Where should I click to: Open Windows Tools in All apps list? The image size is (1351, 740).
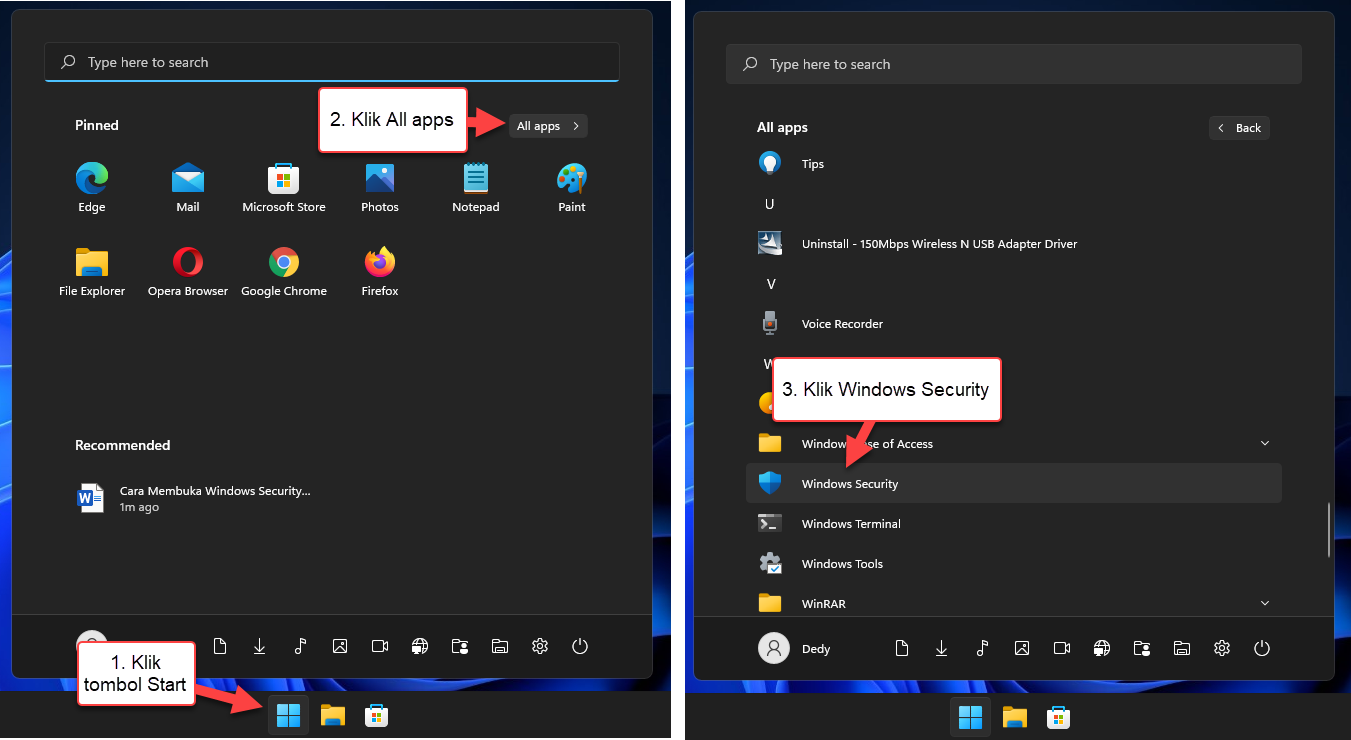(x=1014, y=564)
